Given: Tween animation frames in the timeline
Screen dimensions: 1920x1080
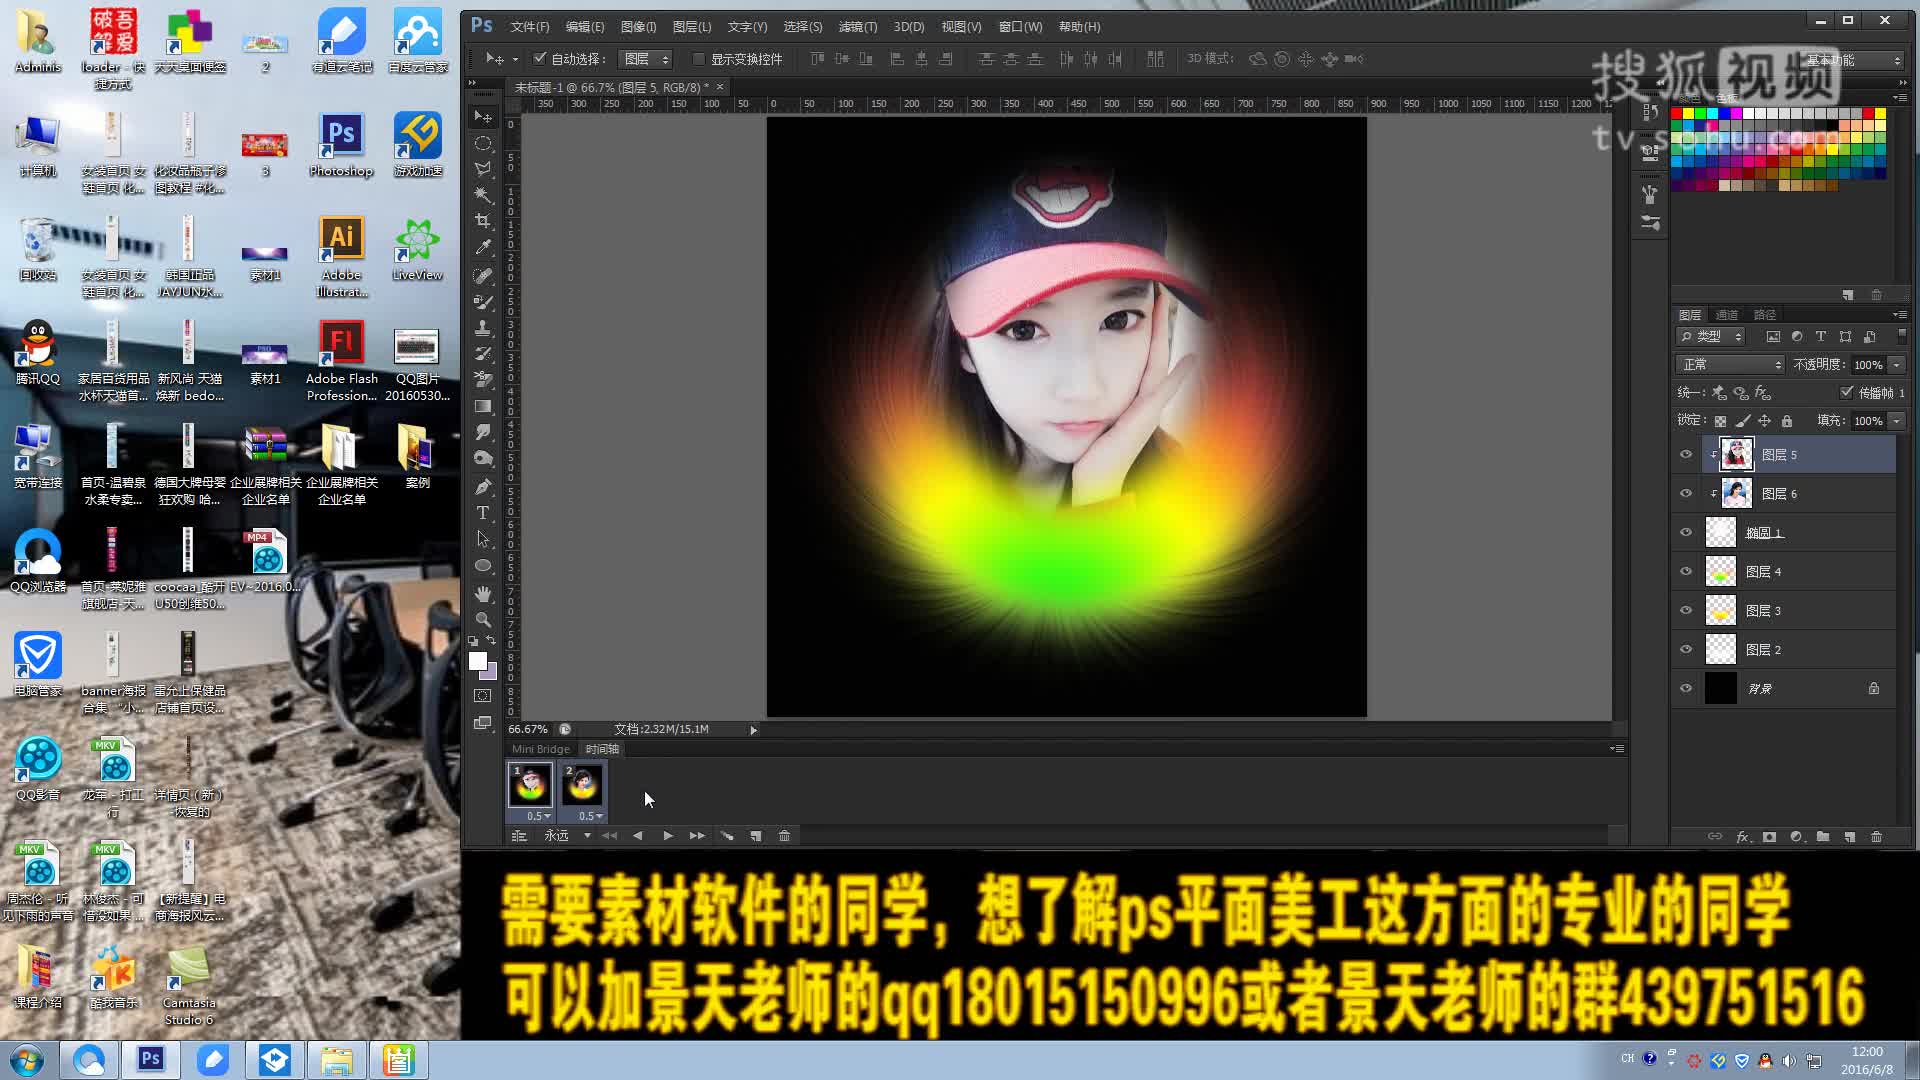Looking at the screenshot, I should 727,836.
